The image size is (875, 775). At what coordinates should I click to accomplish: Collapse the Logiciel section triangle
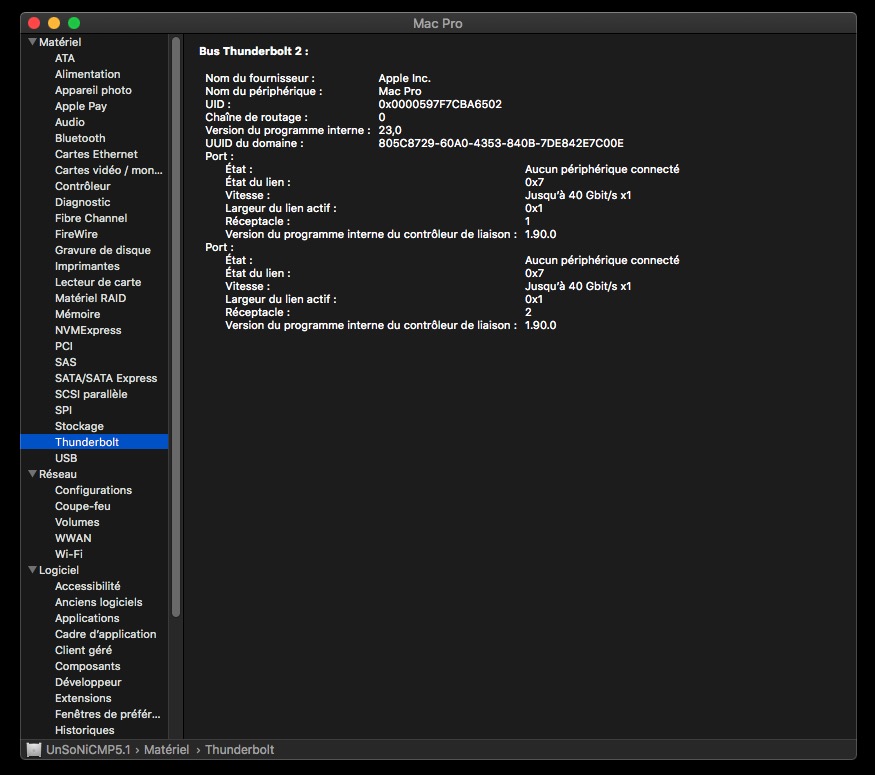click(x=32, y=570)
